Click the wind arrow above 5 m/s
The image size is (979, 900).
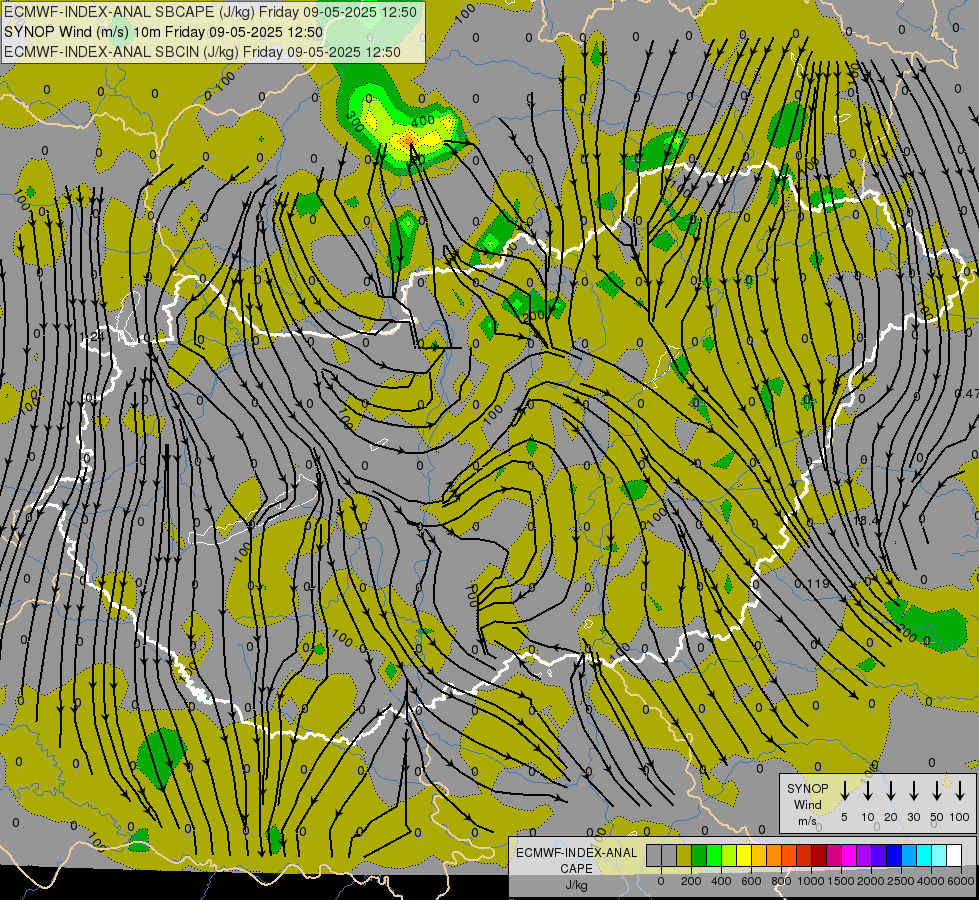point(844,790)
